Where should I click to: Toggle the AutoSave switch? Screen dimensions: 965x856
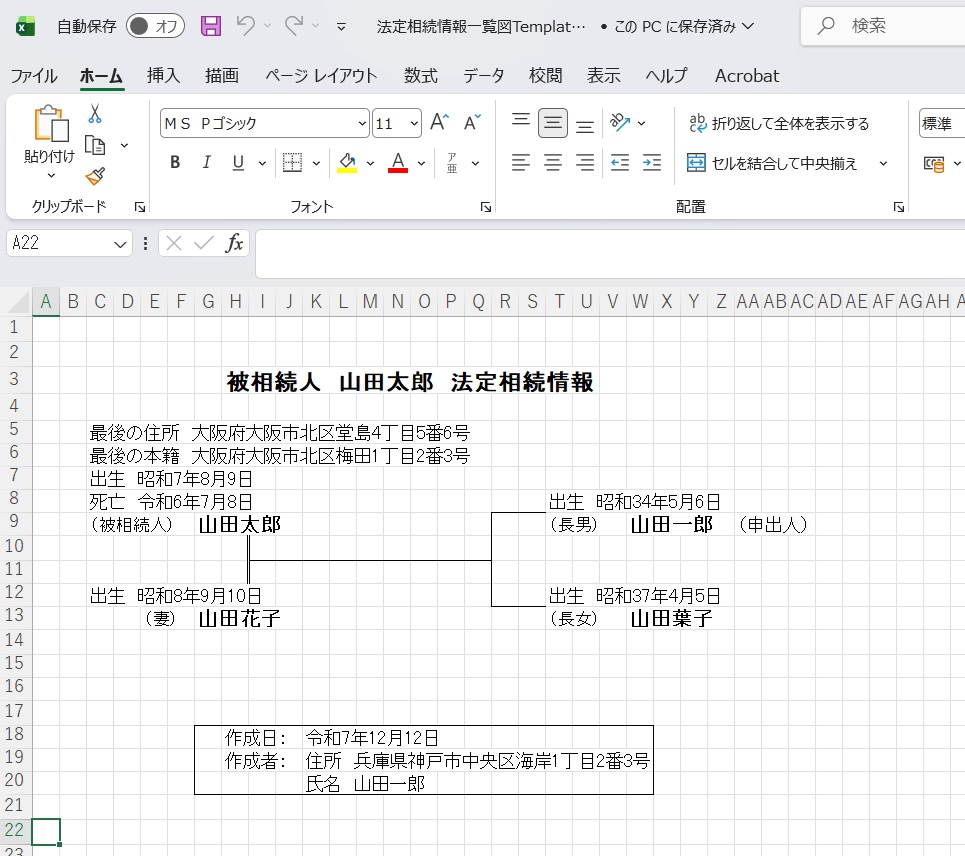(x=155, y=26)
